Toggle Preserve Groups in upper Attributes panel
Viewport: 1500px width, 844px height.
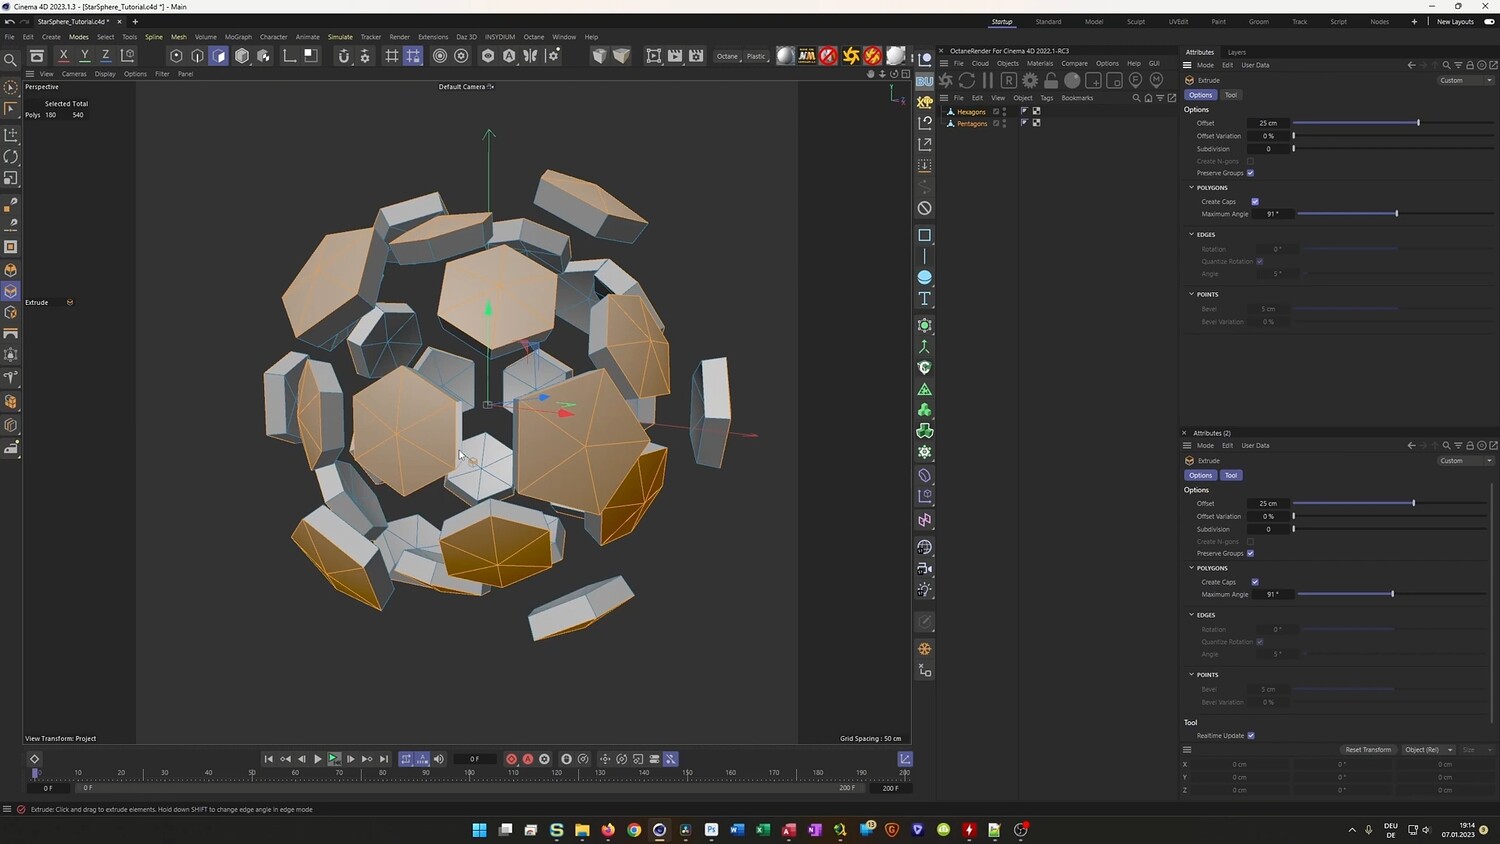pyautogui.click(x=1250, y=173)
